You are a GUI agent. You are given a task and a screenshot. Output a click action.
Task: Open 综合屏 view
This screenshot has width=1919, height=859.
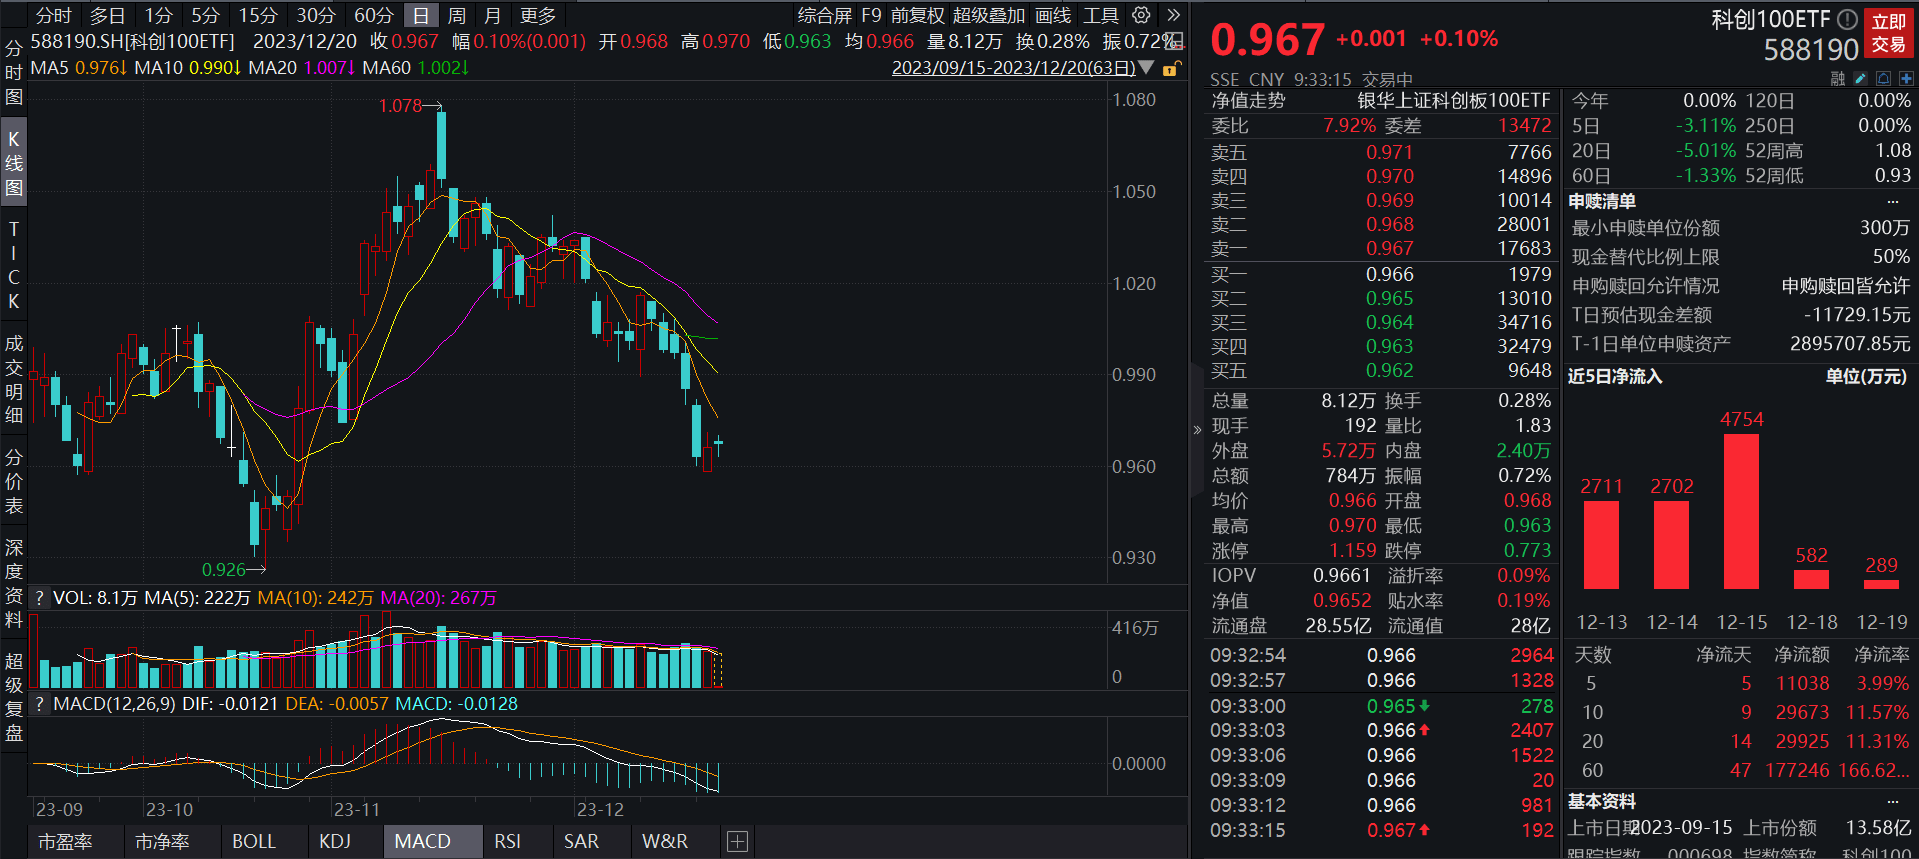[825, 15]
